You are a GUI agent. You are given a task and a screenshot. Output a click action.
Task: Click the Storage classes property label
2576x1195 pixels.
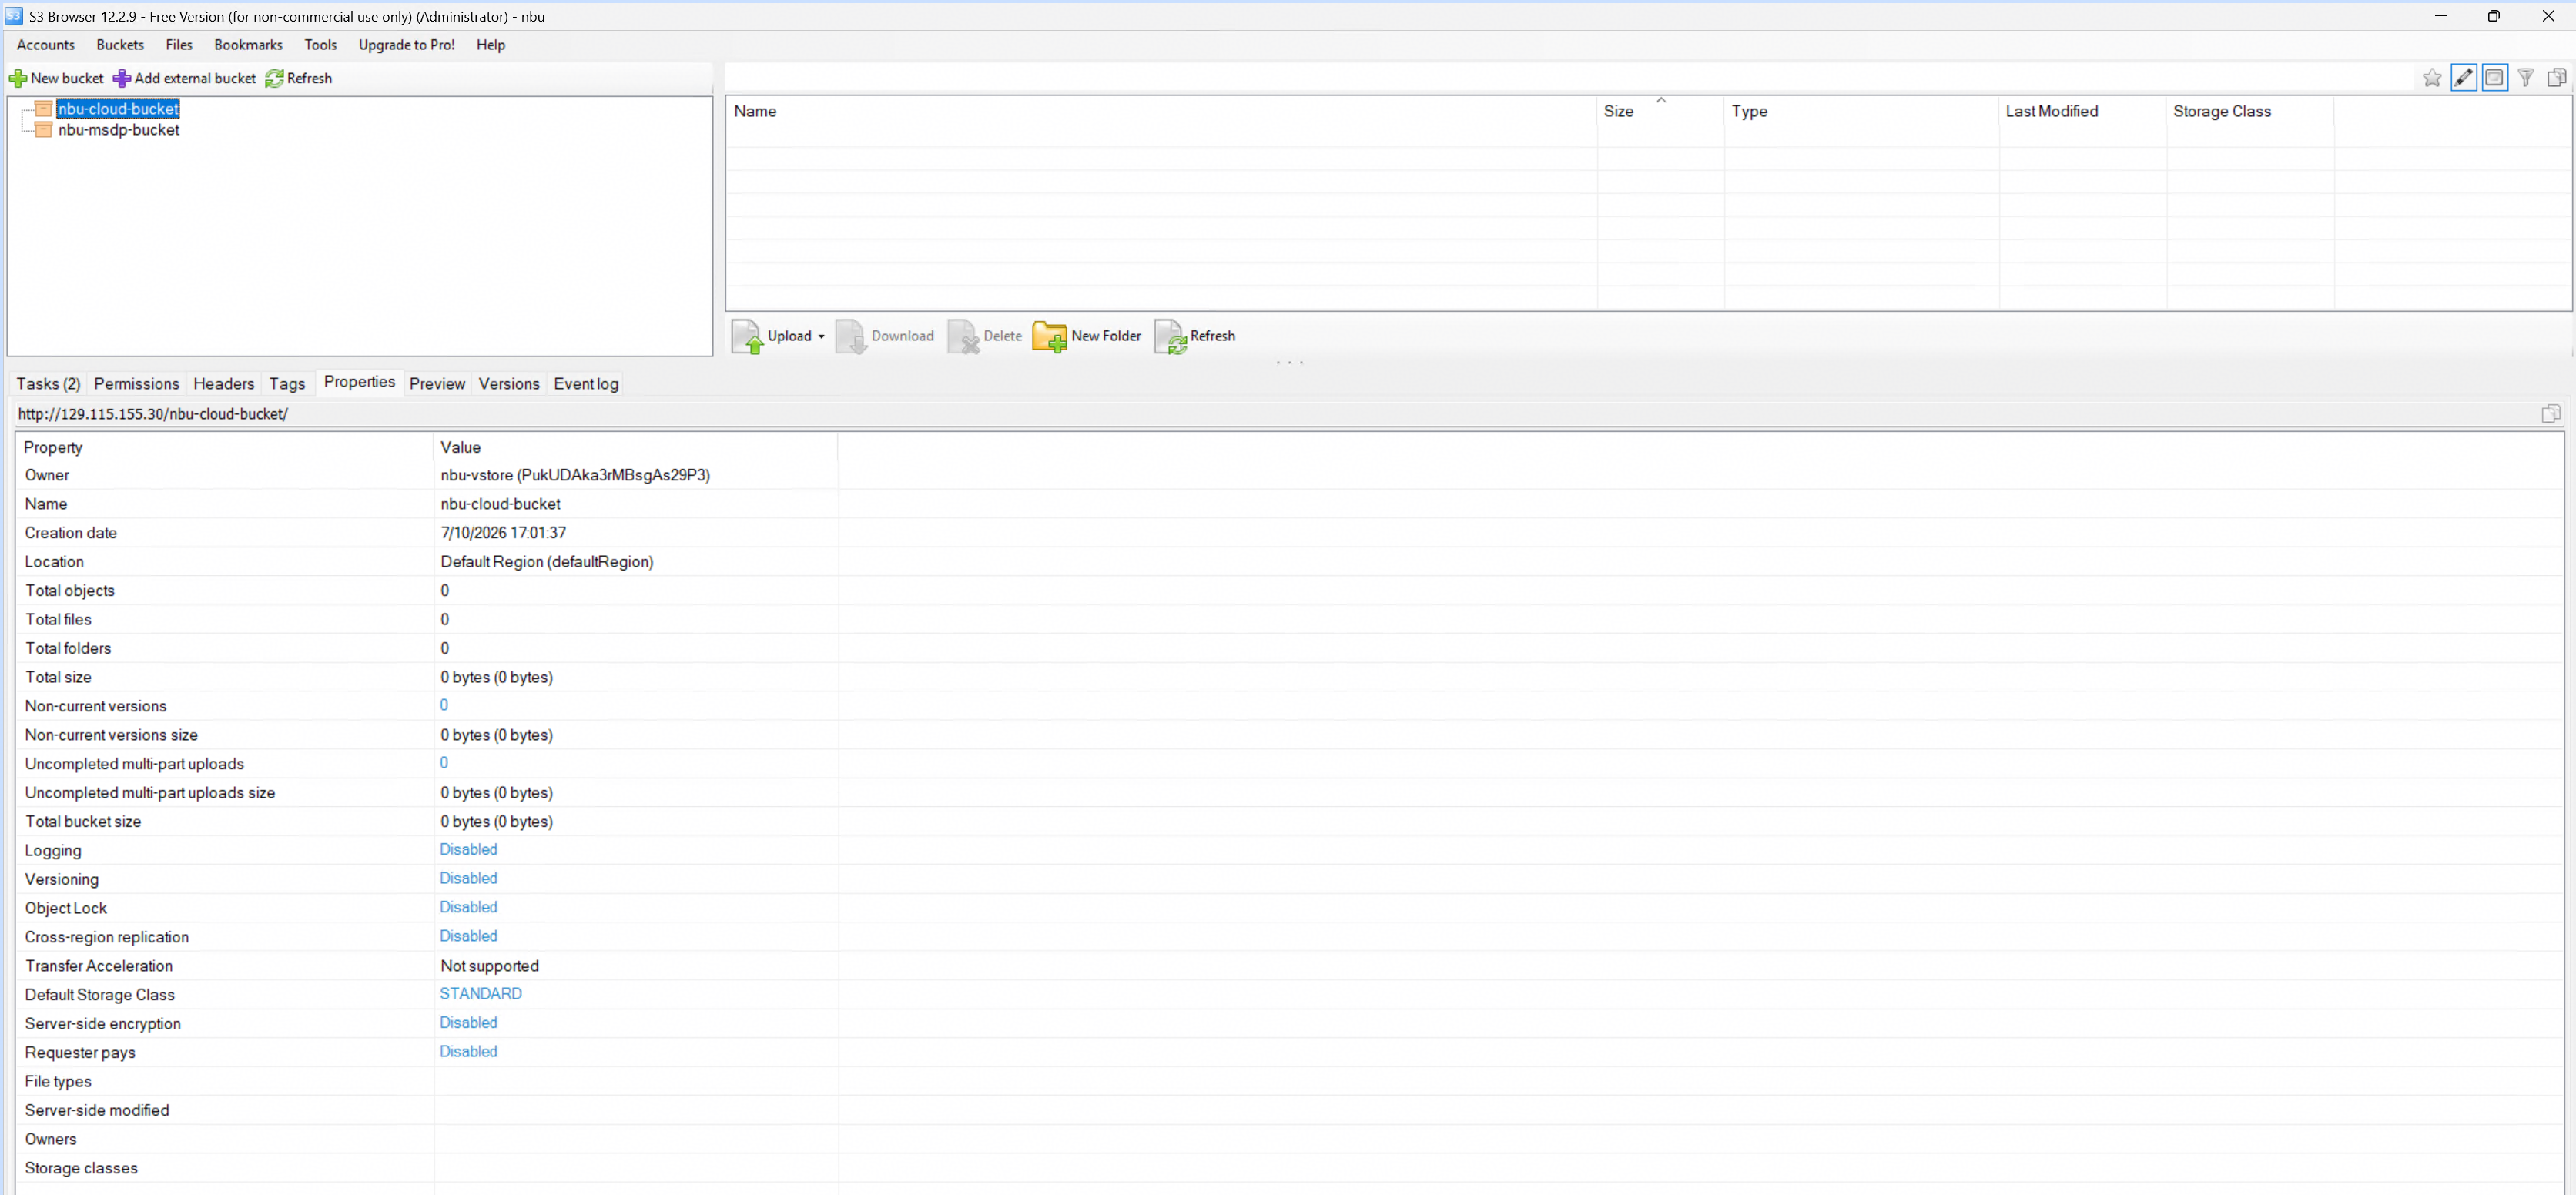pyautogui.click(x=81, y=1169)
